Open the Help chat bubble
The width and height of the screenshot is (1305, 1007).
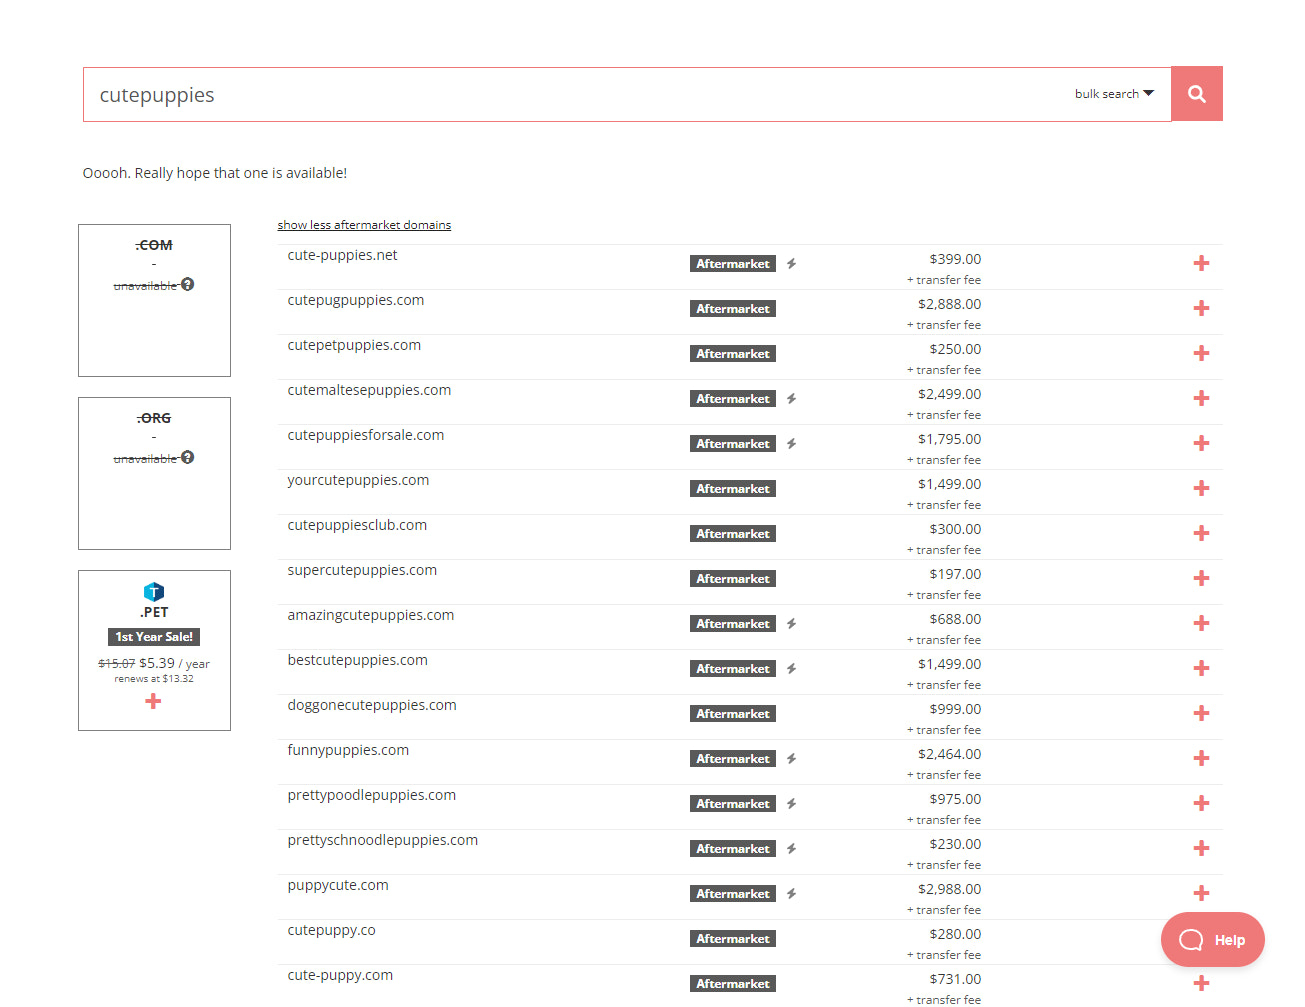(x=1212, y=939)
